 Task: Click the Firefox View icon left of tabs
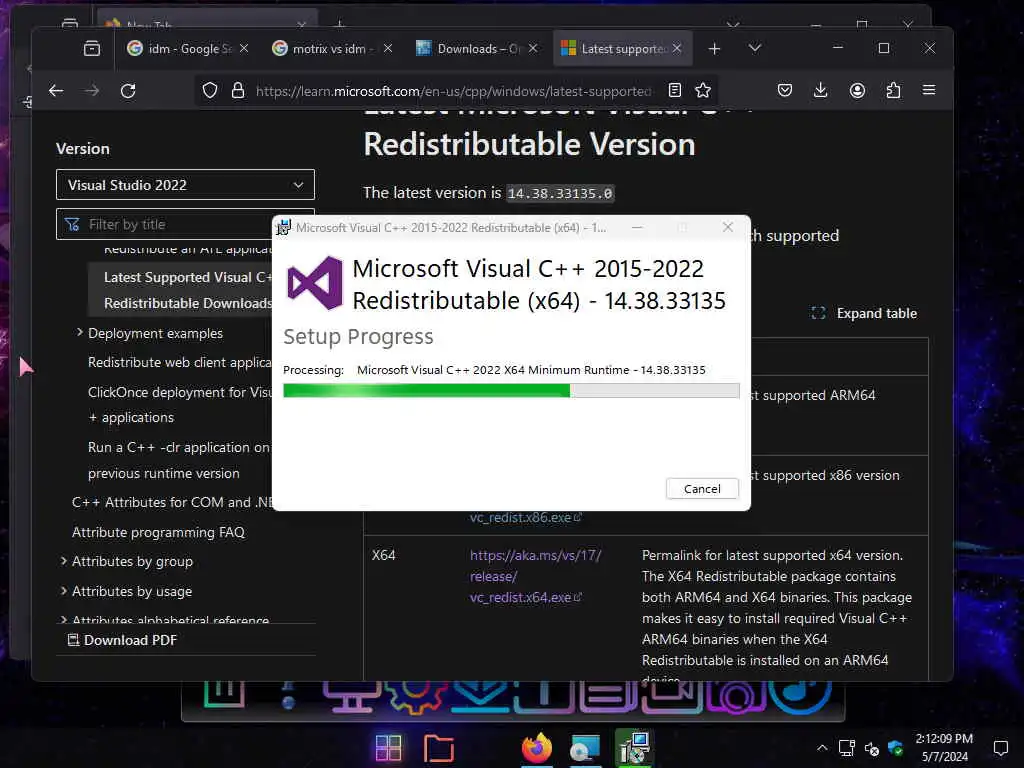[x=92, y=48]
